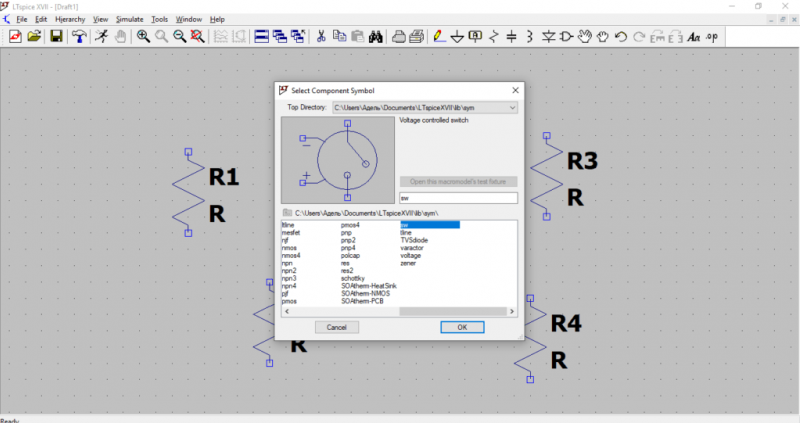800x423 pixels.
Task: Select 'res2' in the component list
Action: tap(347, 271)
